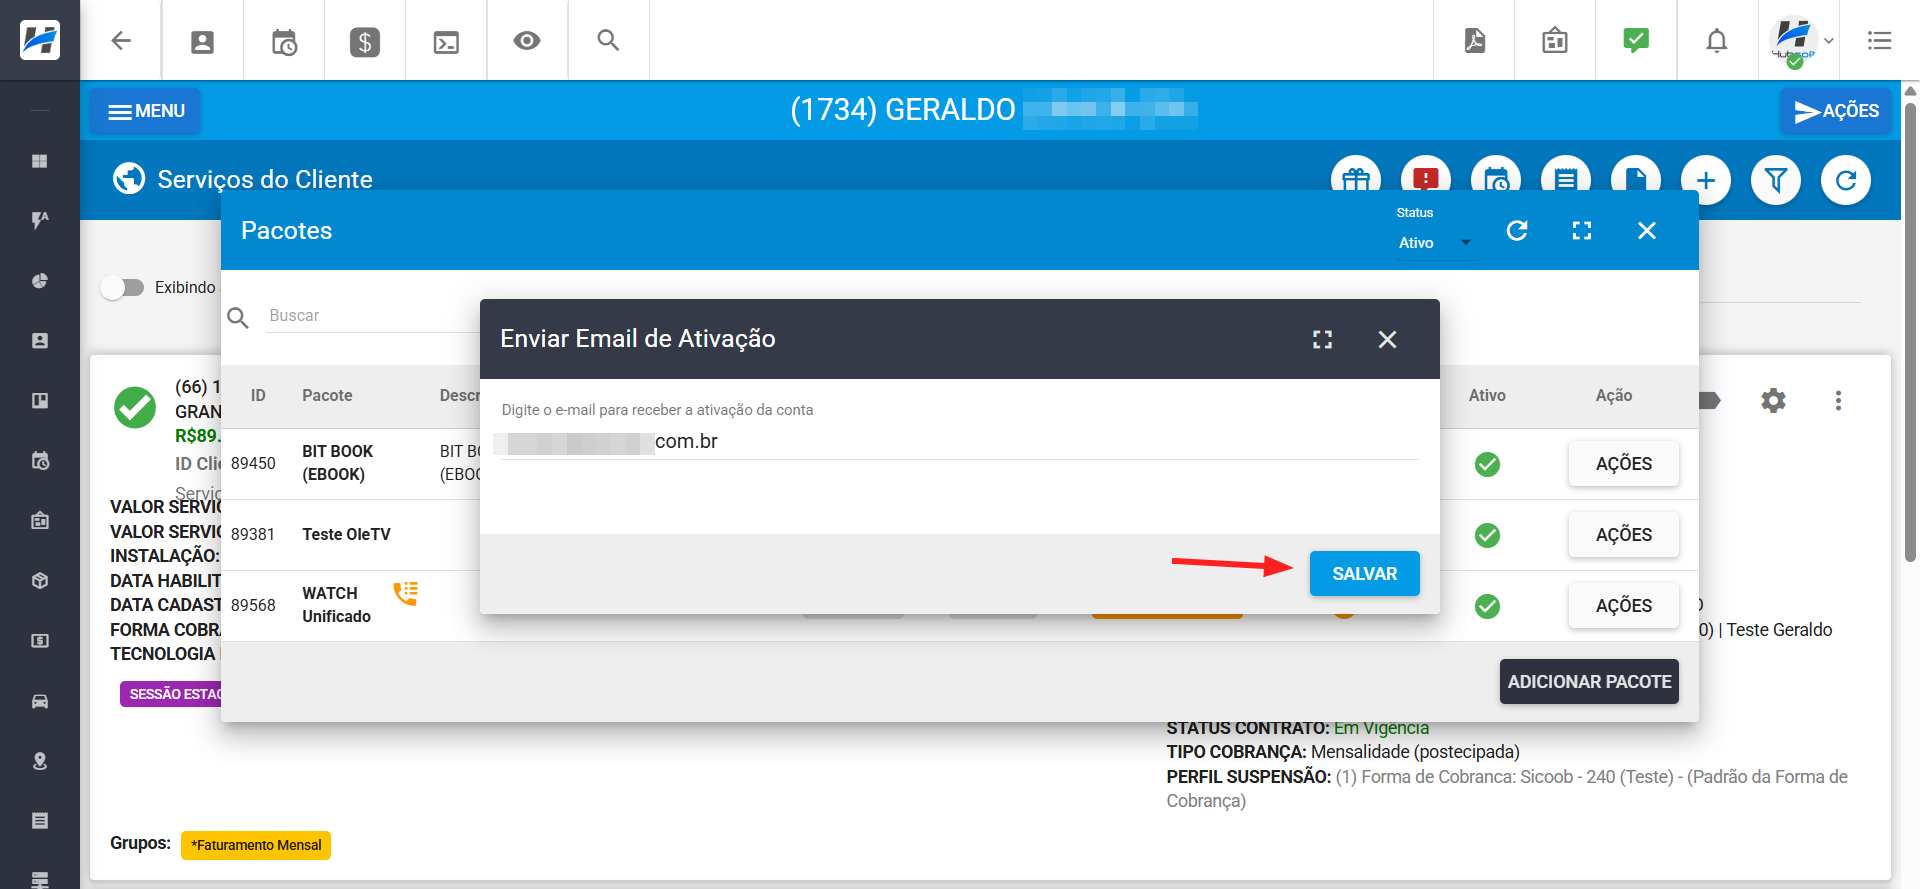Click the Hubsoft logo in sidebar
Screen dimensions: 1920x889
40,40
